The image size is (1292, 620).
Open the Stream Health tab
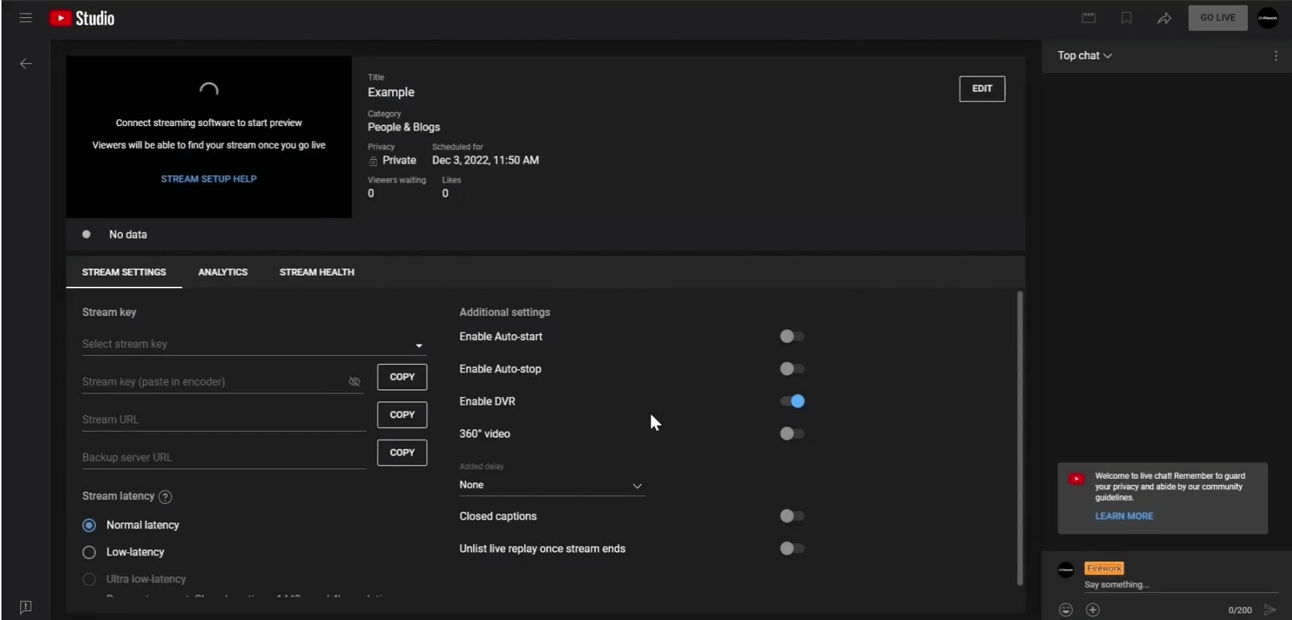[x=316, y=272]
